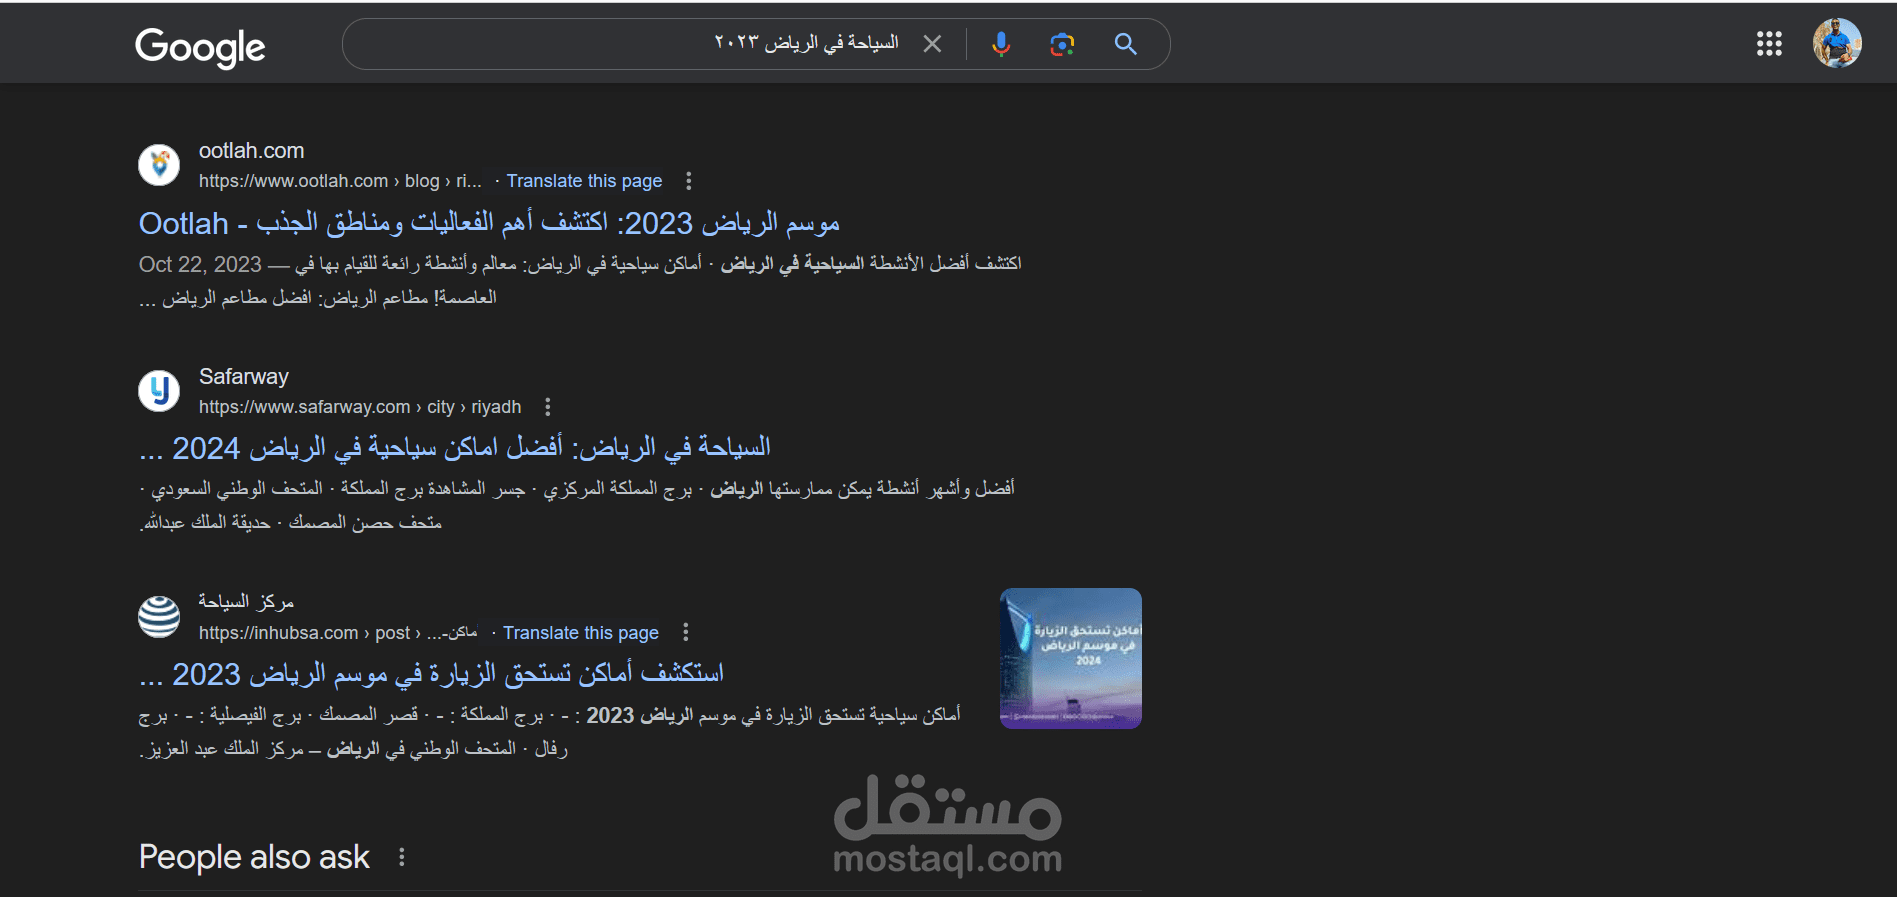Start voice search with the microphone
Image resolution: width=1897 pixels, height=897 pixels.
[x=1001, y=44]
